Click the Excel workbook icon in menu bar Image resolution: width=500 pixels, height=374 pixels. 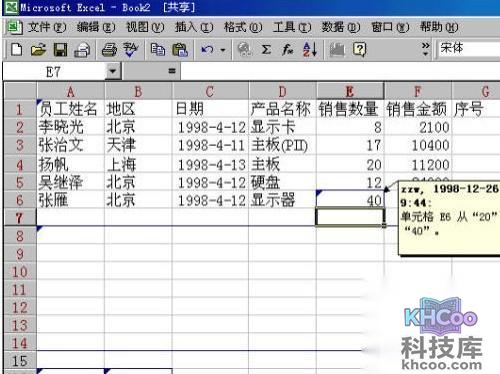click(14, 27)
